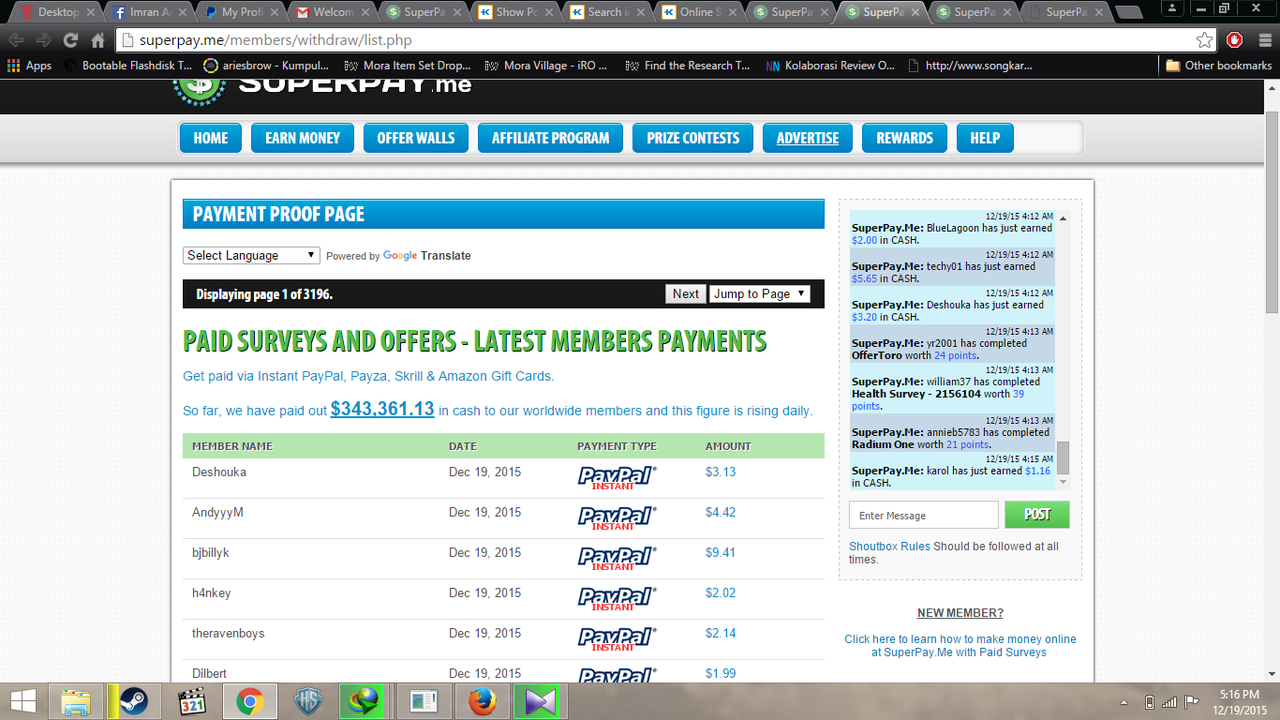Viewport: 1280px width, 720px height.
Task: Open the $9.41 amount link for bjbillyk
Action: (720, 552)
